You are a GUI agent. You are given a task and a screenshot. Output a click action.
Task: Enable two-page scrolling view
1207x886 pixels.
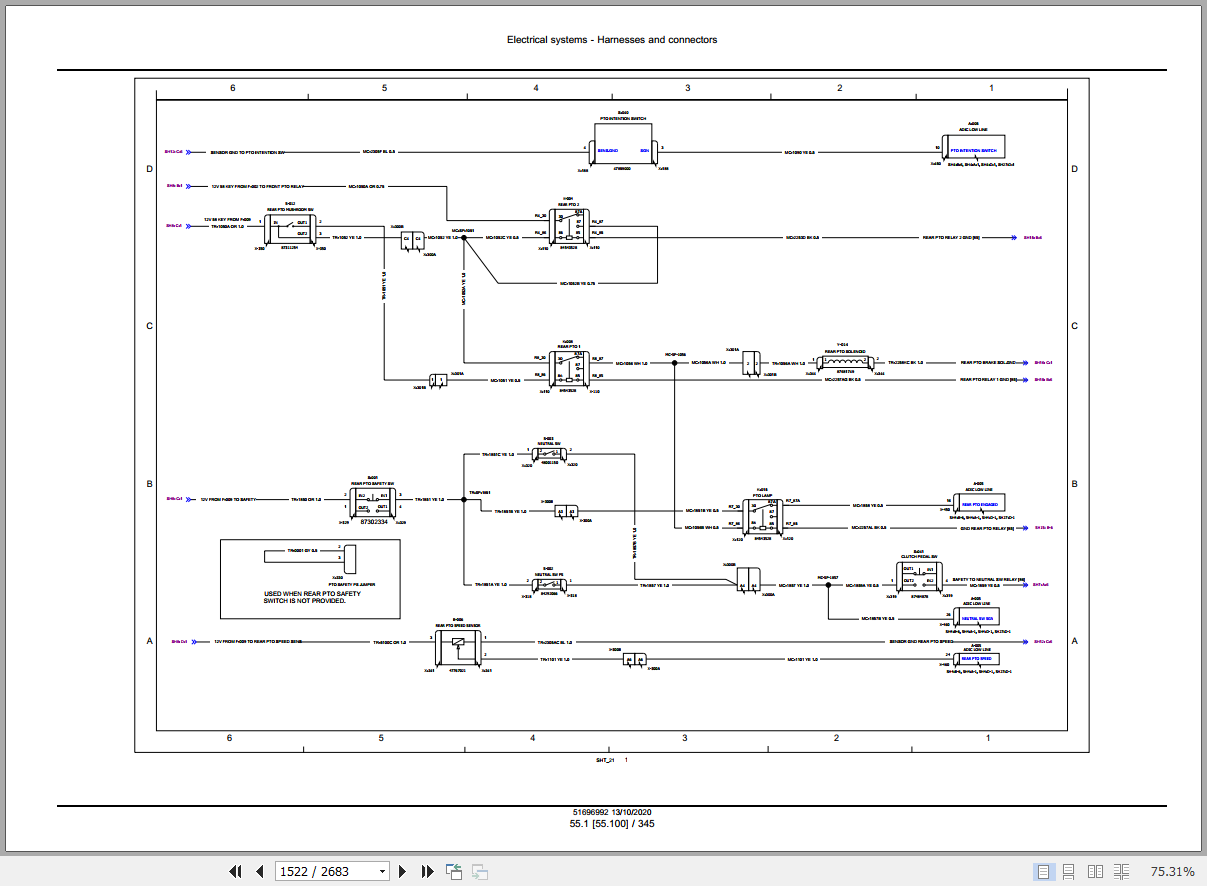point(1121,871)
